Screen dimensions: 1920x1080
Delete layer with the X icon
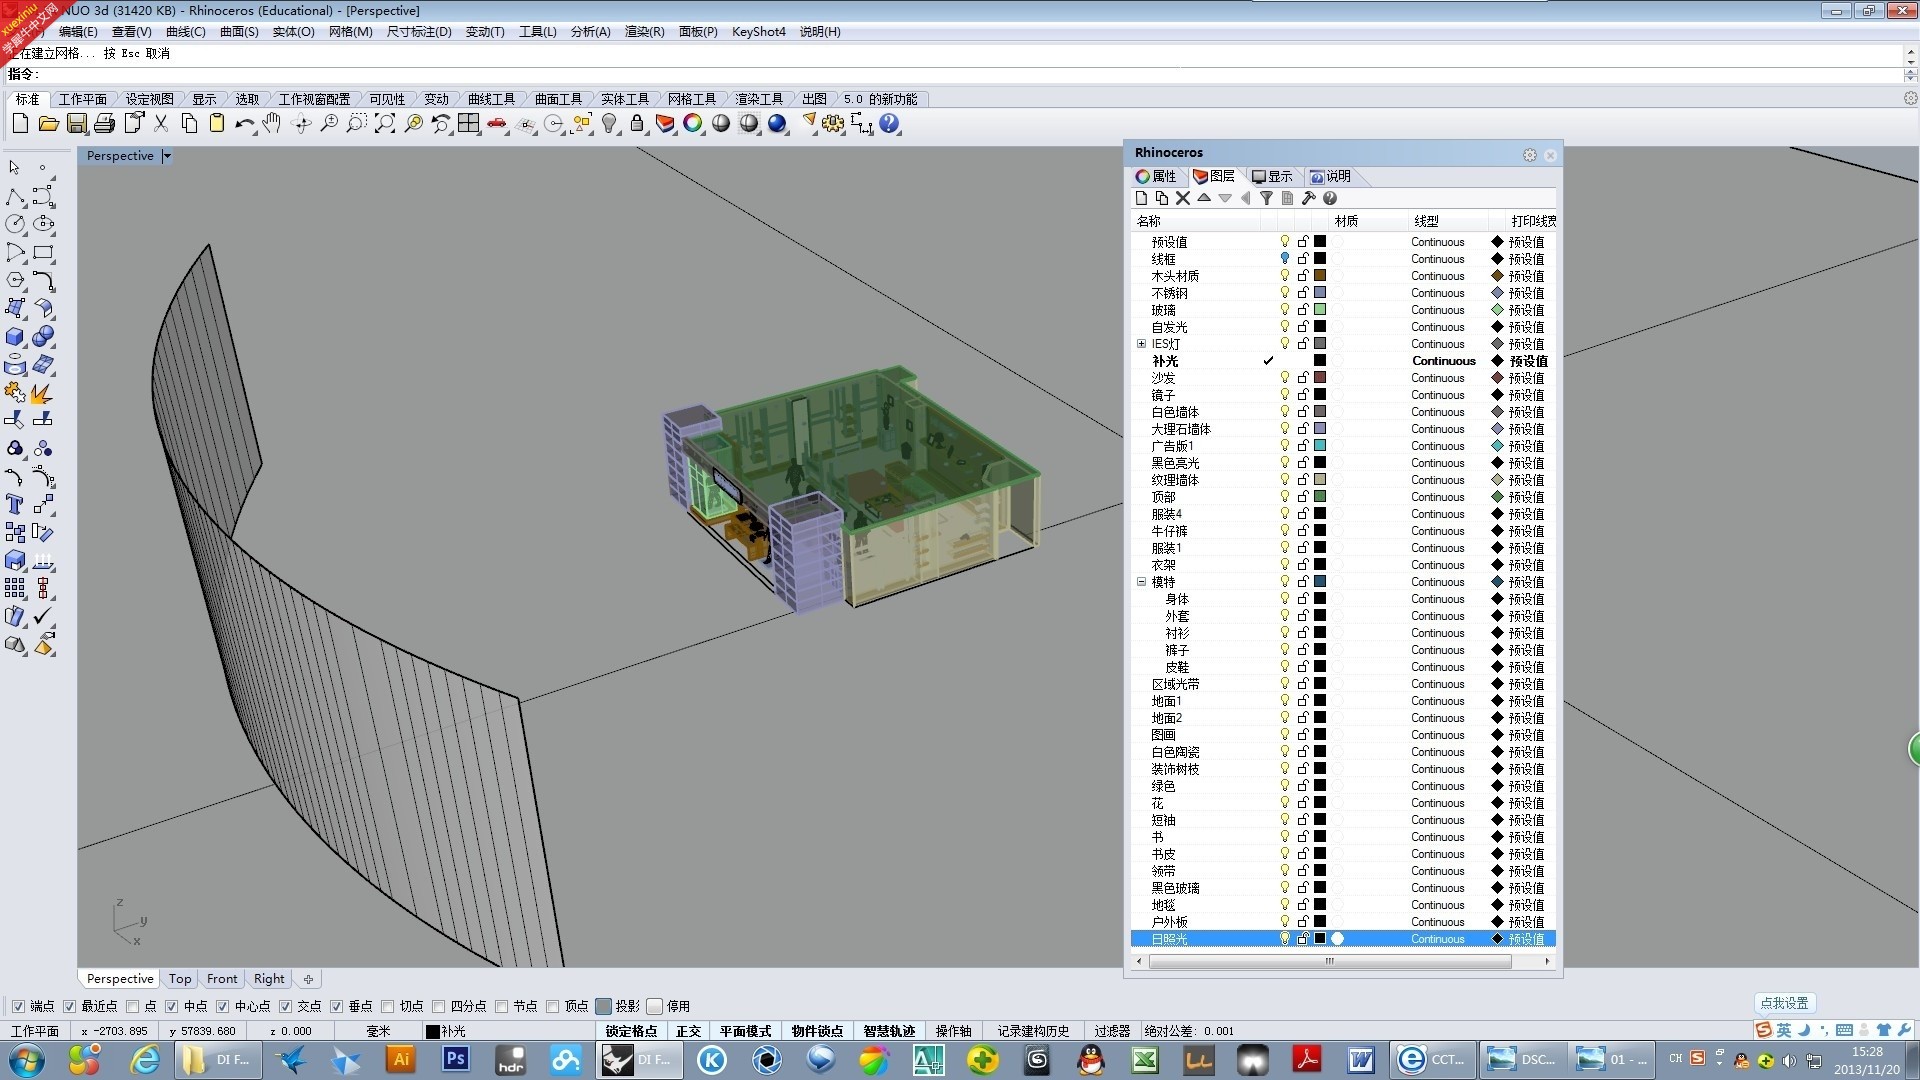(1183, 198)
